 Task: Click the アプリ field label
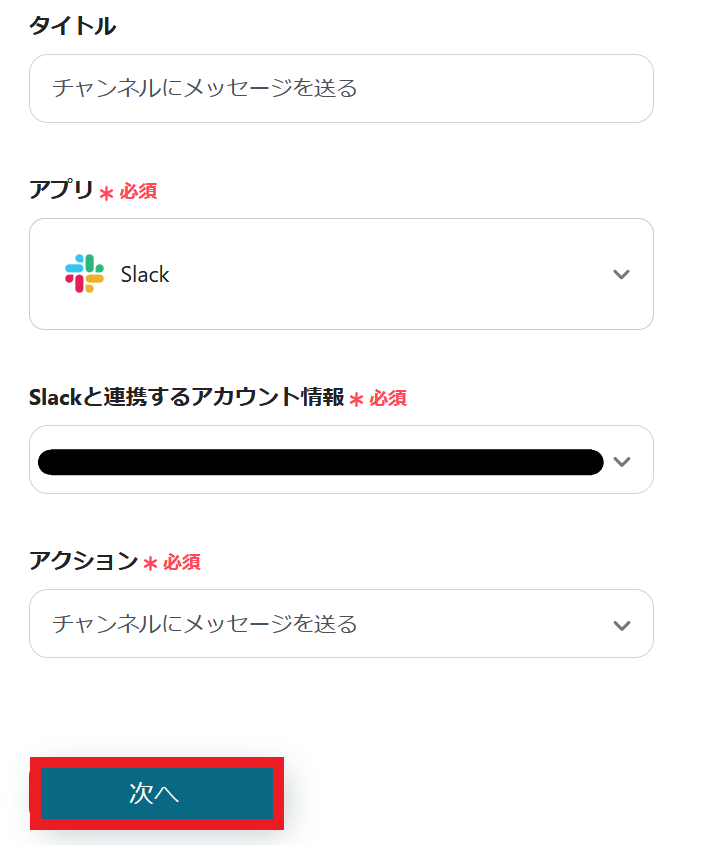[x=61, y=190]
